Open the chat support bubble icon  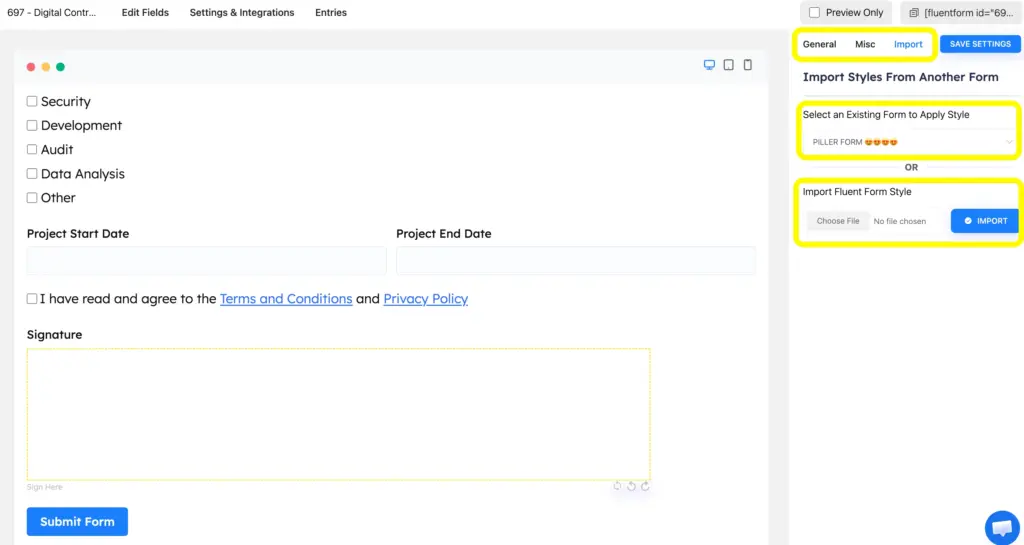(1002, 527)
